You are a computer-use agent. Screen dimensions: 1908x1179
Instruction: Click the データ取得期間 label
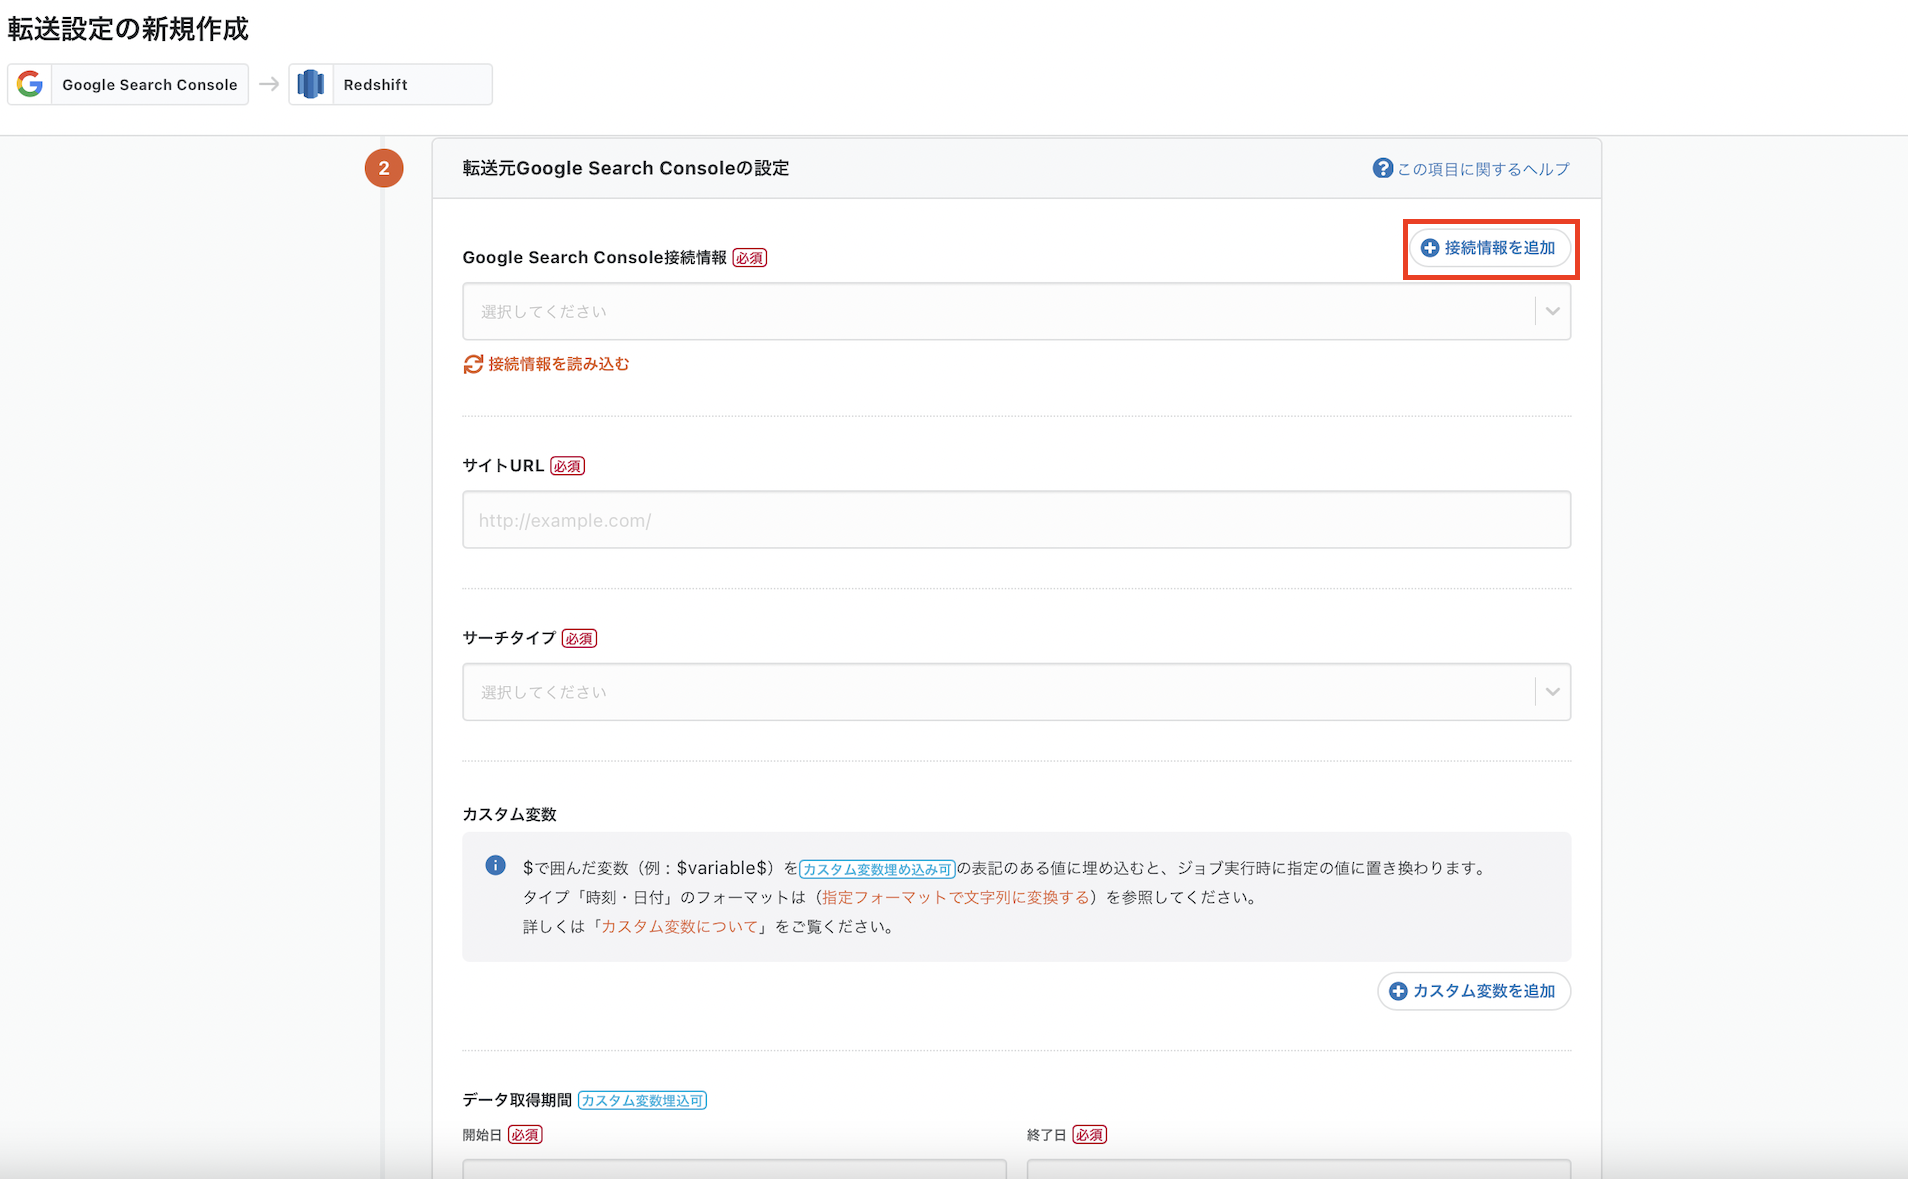[x=517, y=1100]
